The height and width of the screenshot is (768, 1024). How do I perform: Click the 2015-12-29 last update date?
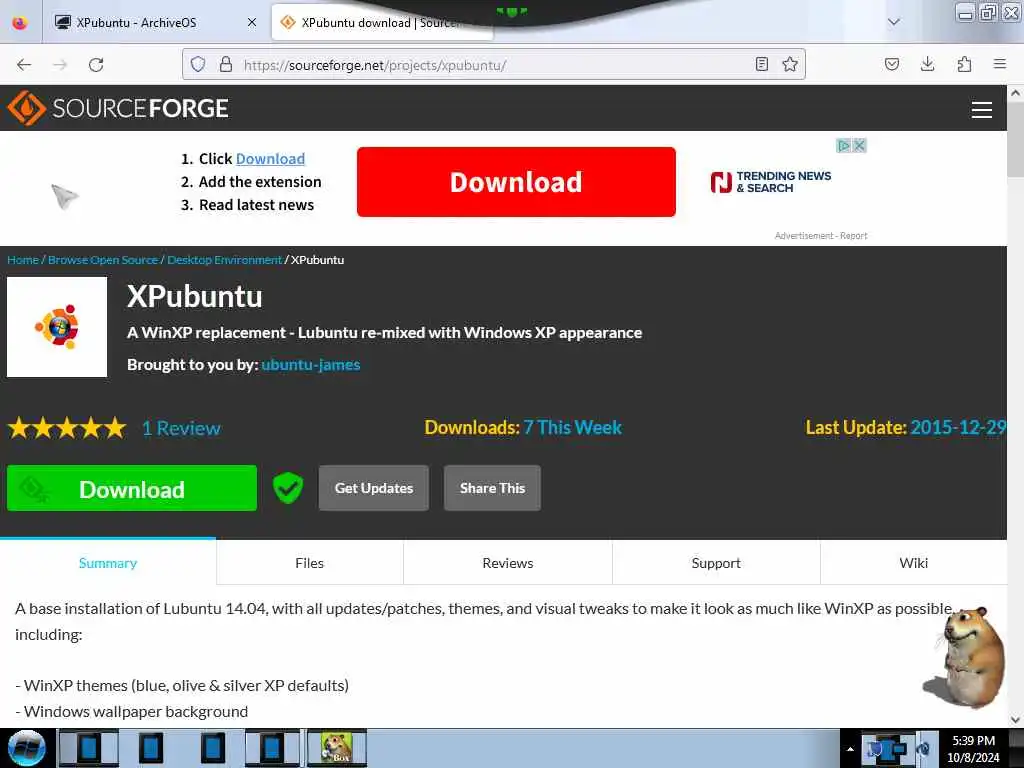point(958,428)
